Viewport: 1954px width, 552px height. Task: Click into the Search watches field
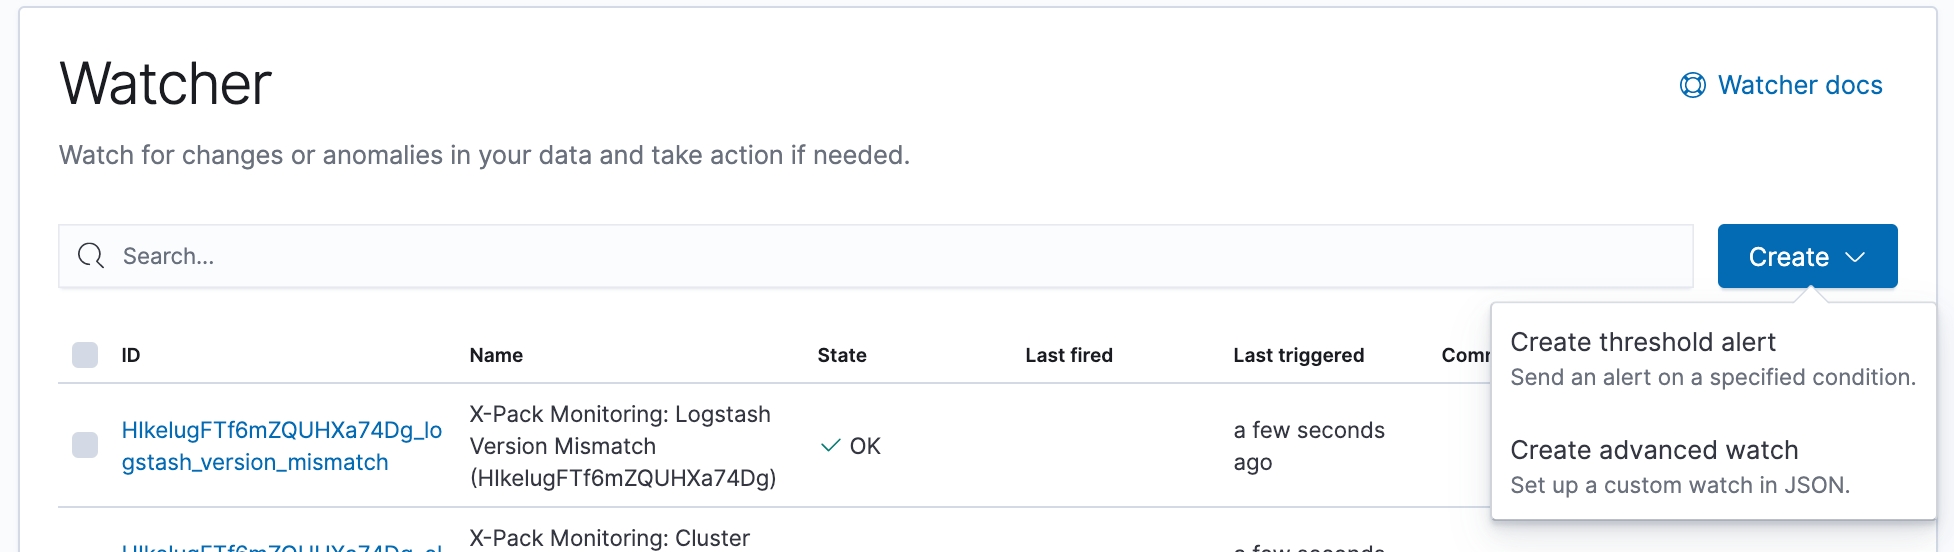coord(875,256)
